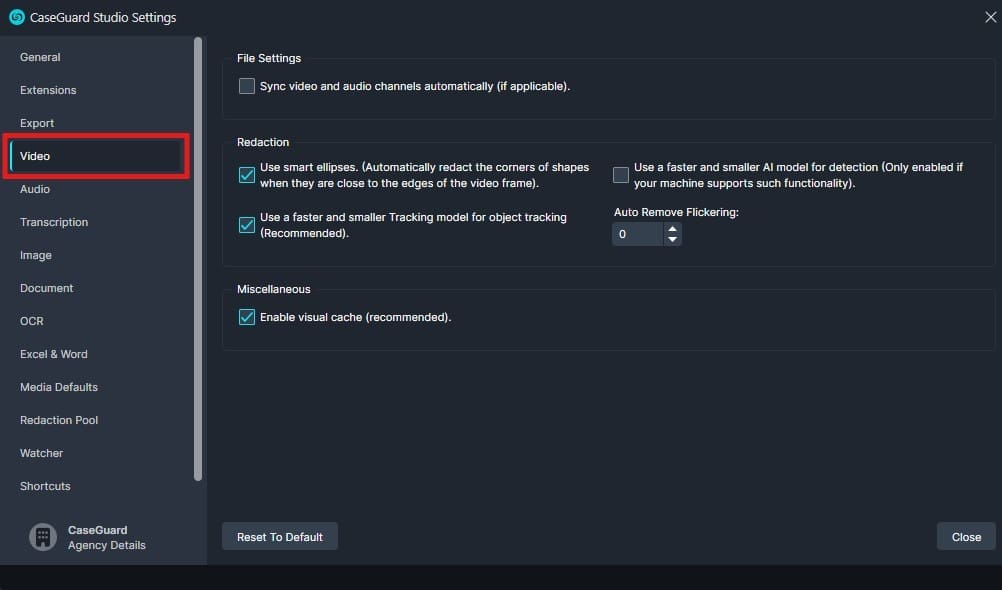Go to Transcription settings

54,222
